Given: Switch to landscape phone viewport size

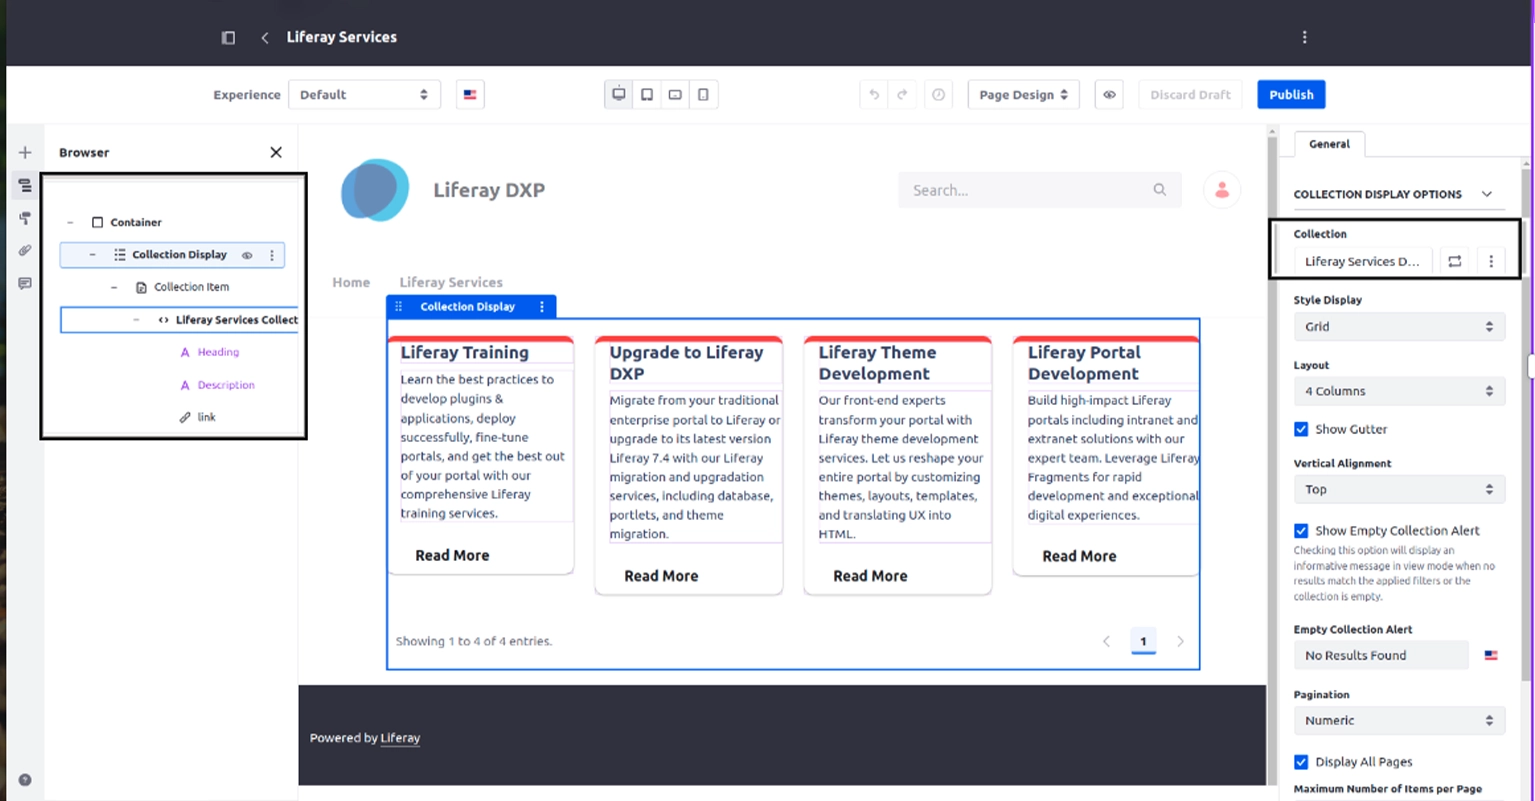Looking at the screenshot, I should 675,95.
